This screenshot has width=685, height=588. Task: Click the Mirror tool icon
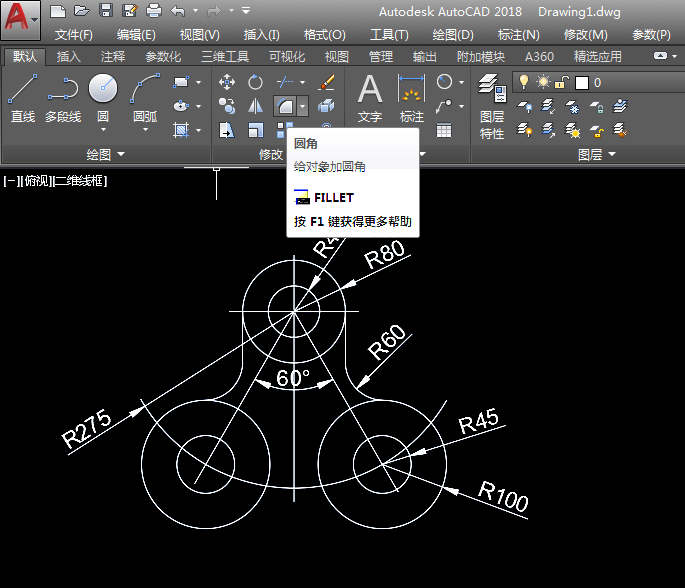[256, 106]
